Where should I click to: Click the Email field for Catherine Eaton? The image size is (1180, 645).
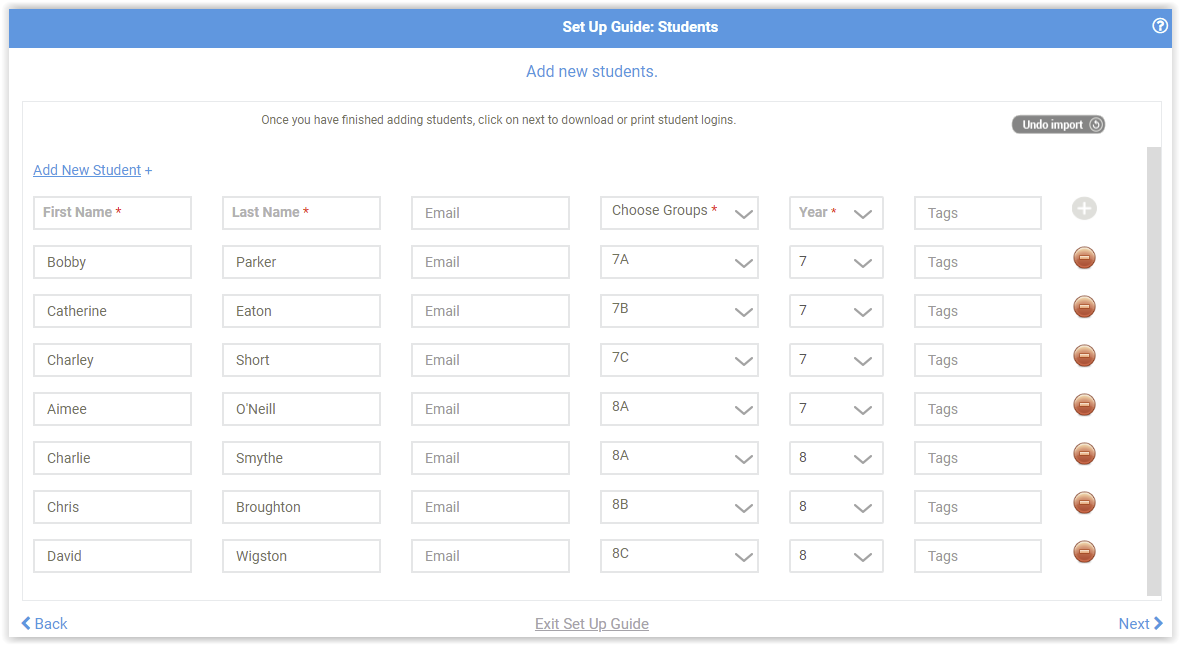(x=490, y=311)
